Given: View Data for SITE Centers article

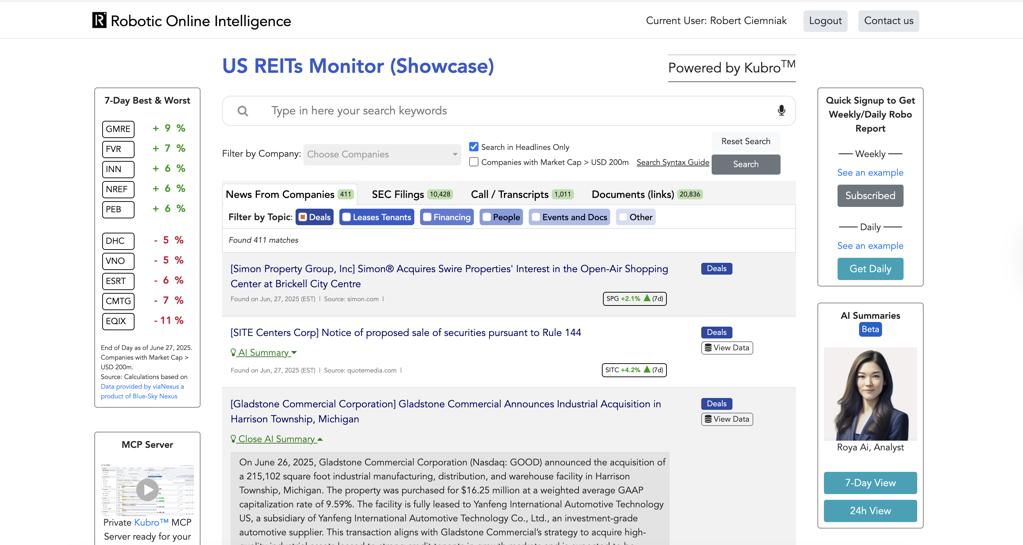Looking at the screenshot, I should [727, 348].
